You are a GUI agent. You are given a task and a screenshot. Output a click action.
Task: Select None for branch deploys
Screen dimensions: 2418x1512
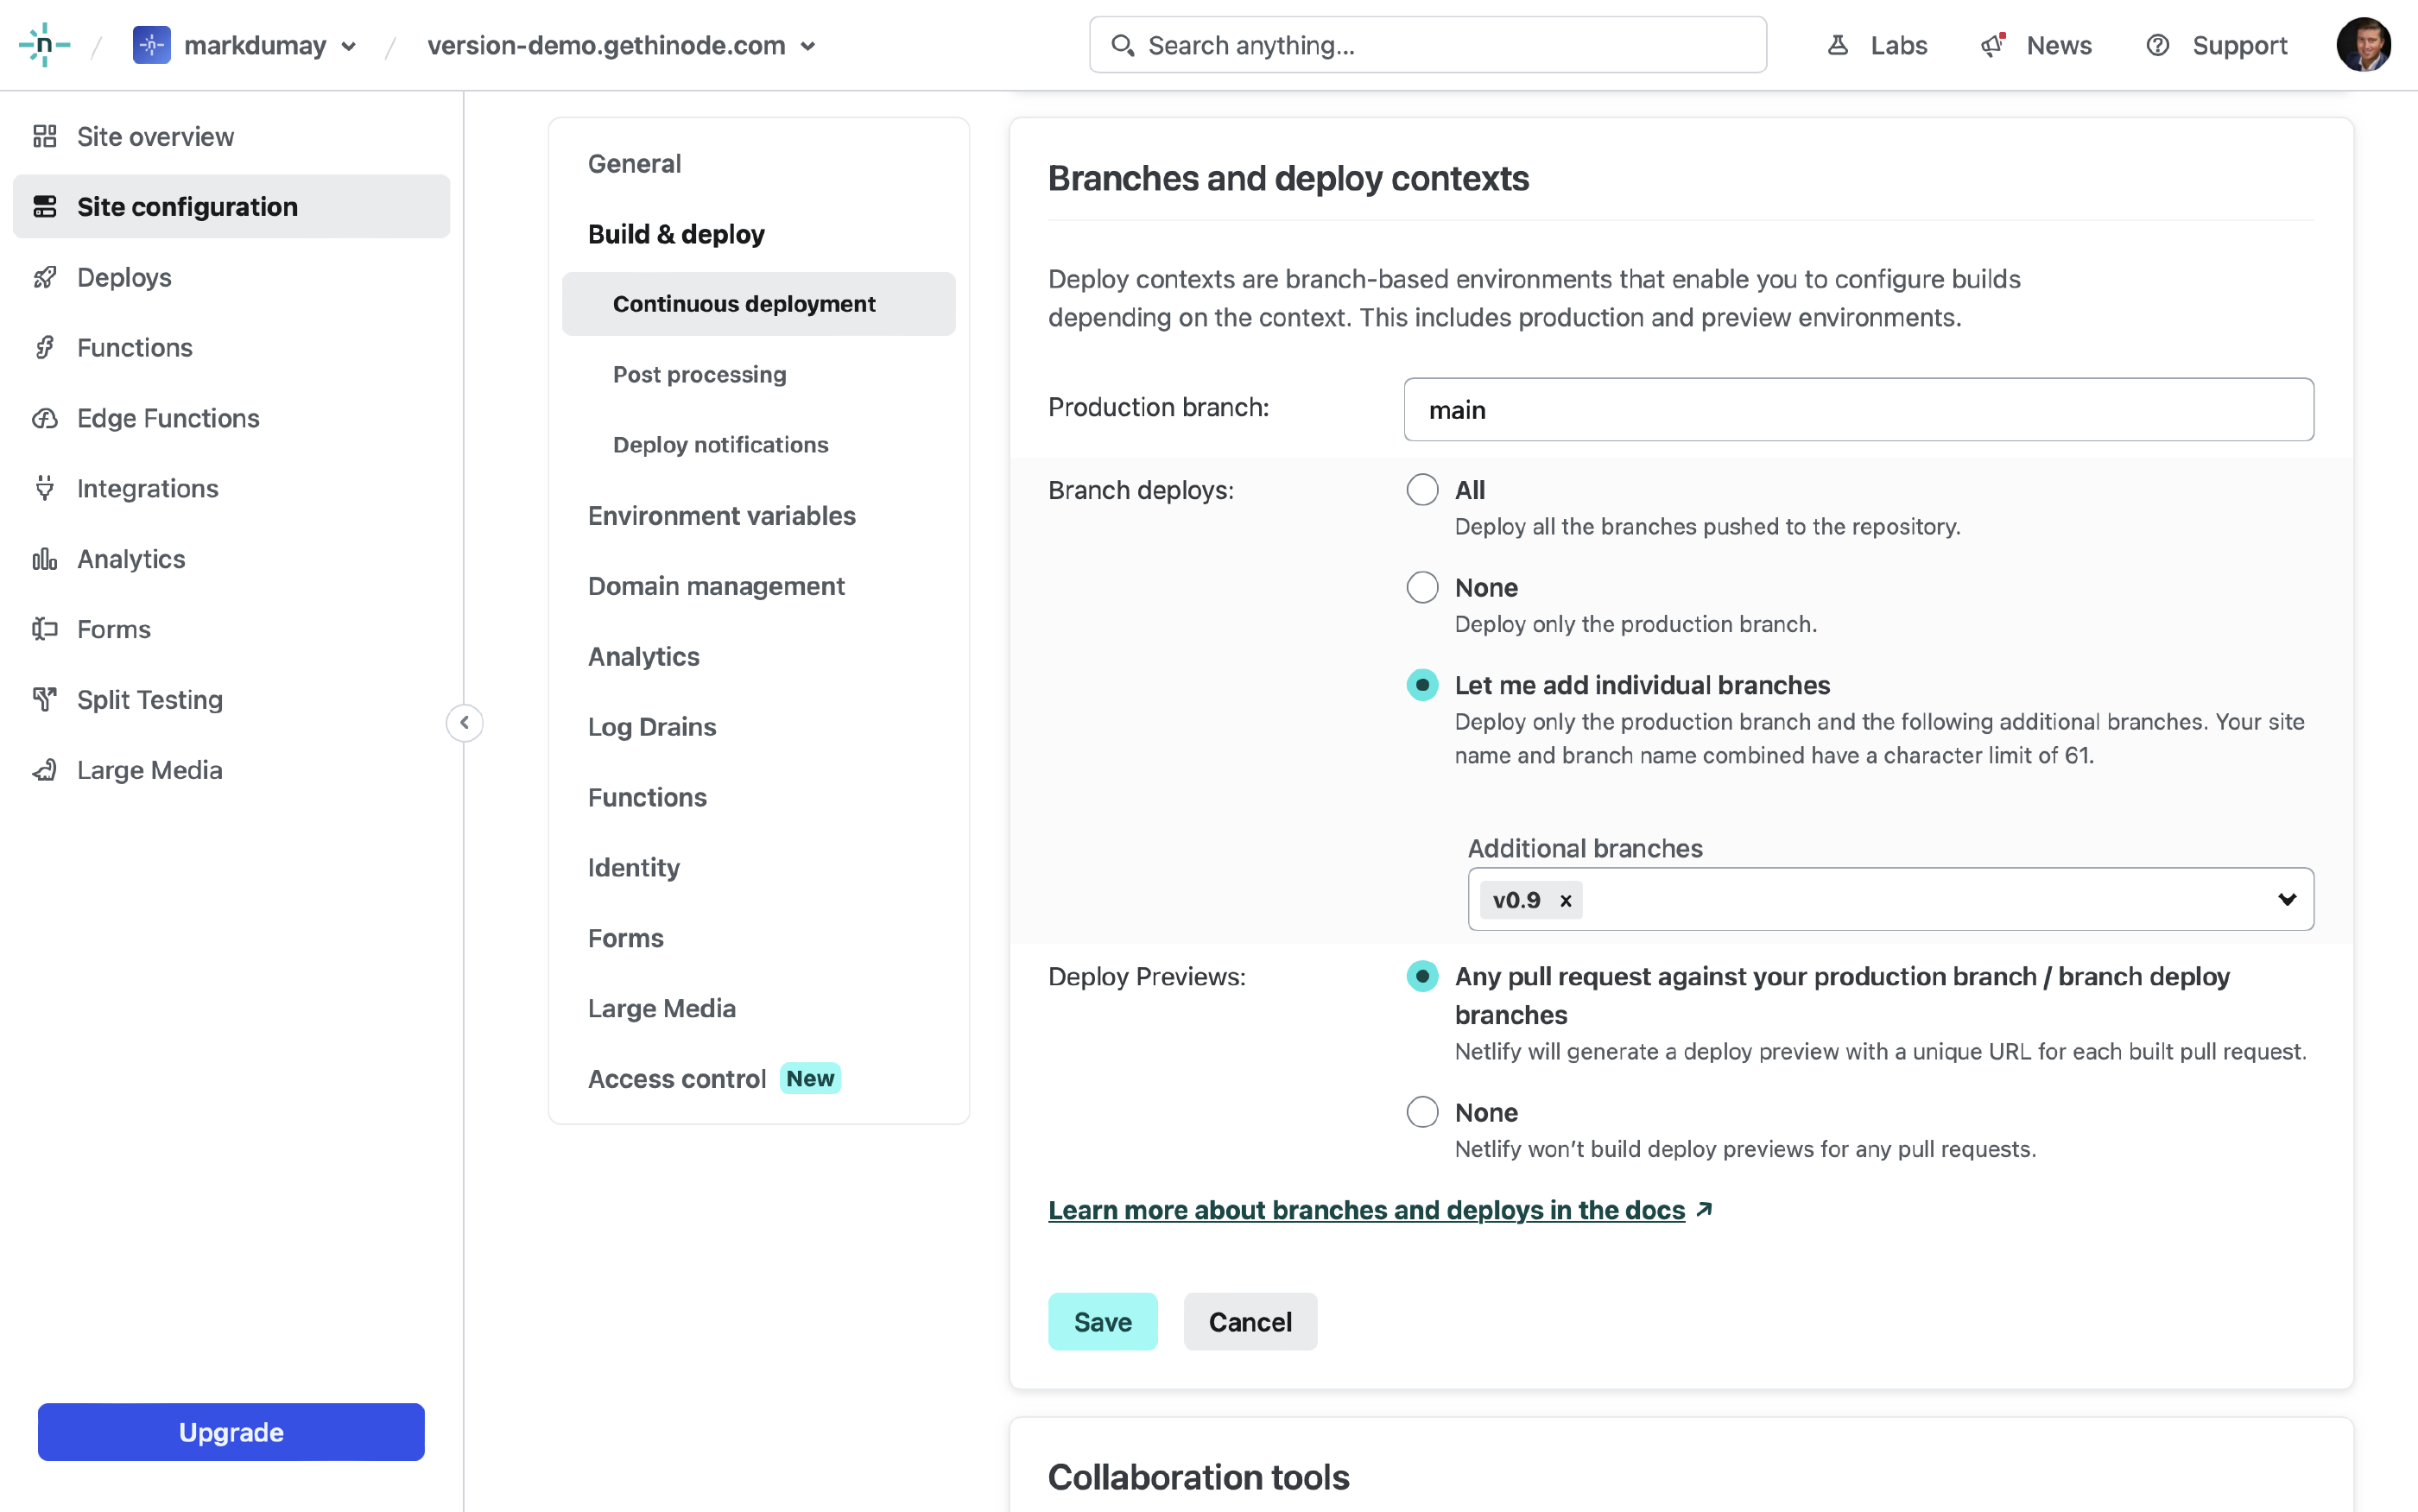pyautogui.click(x=1422, y=586)
